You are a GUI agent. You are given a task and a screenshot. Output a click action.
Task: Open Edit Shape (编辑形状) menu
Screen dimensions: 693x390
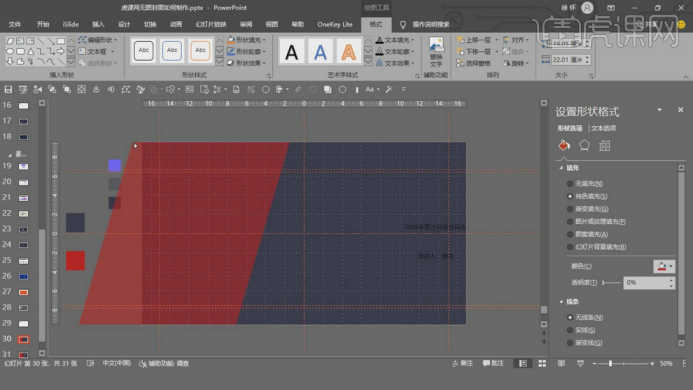(98, 40)
